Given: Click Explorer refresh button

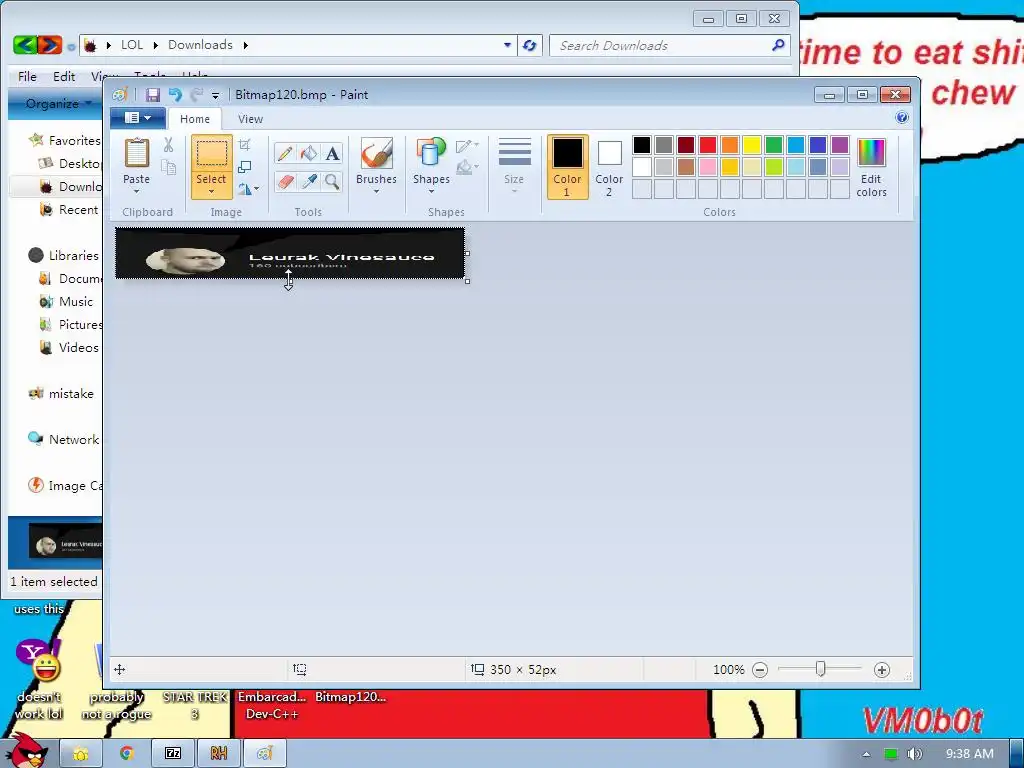Looking at the screenshot, I should coord(530,45).
